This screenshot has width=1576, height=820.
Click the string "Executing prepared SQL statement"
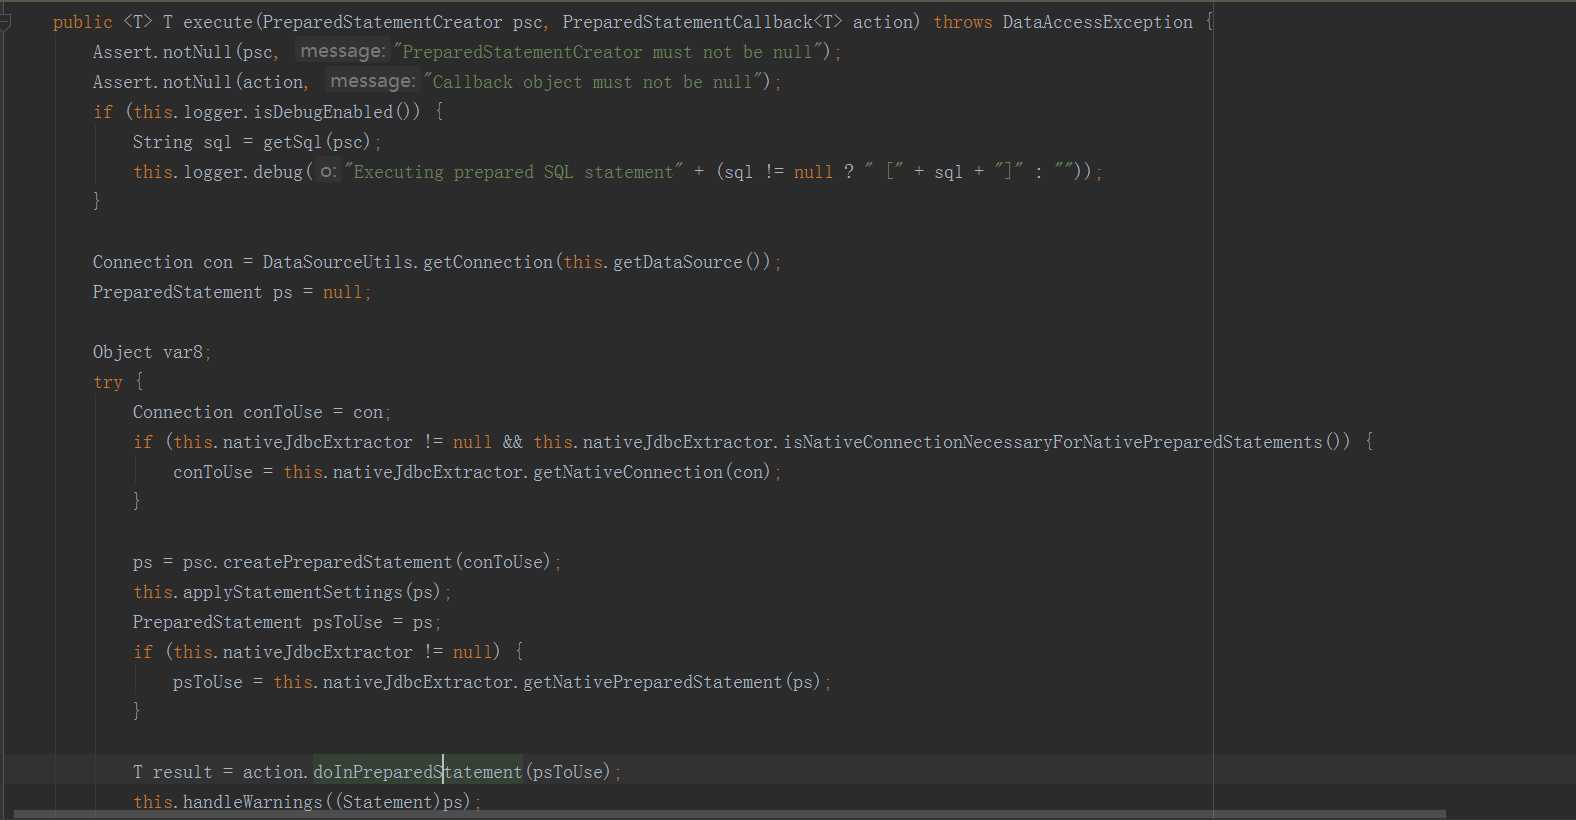513,172
